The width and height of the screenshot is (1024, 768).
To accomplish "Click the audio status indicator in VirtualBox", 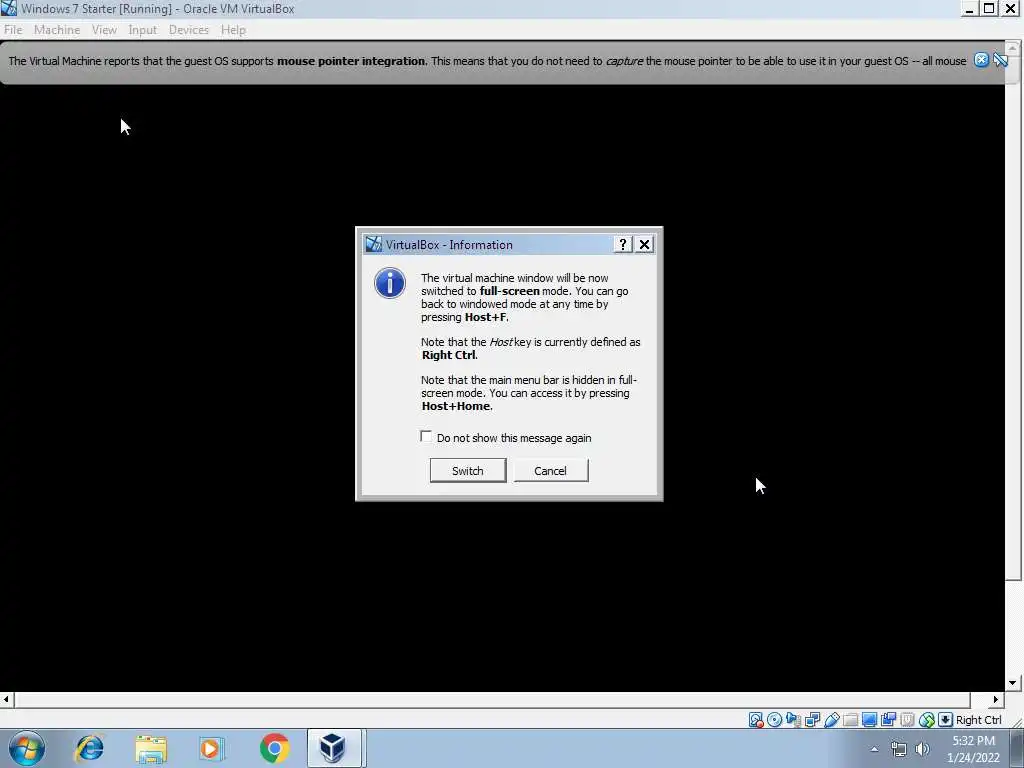I will click(x=793, y=720).
